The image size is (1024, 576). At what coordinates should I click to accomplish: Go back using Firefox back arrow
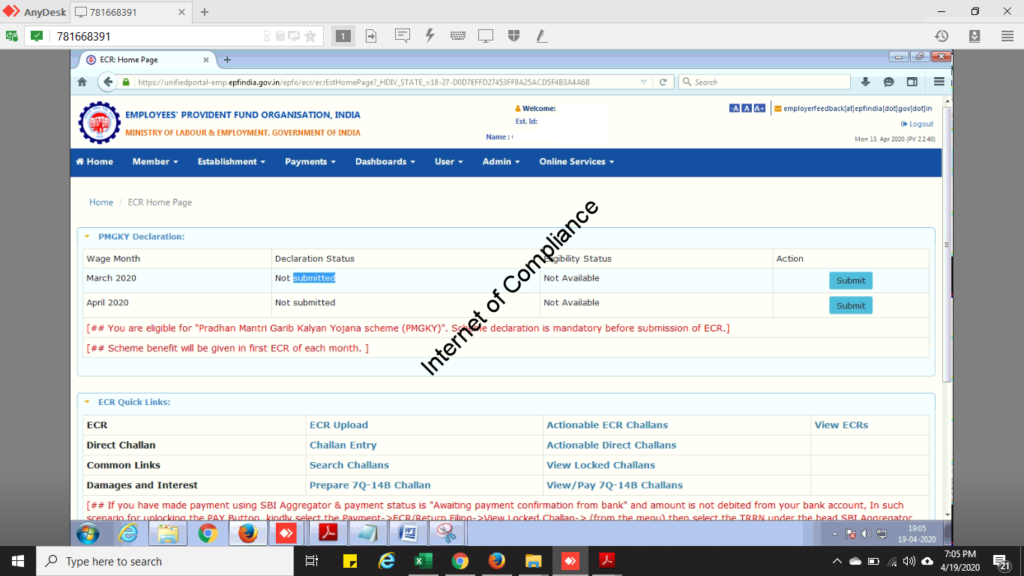pos(107,82)
